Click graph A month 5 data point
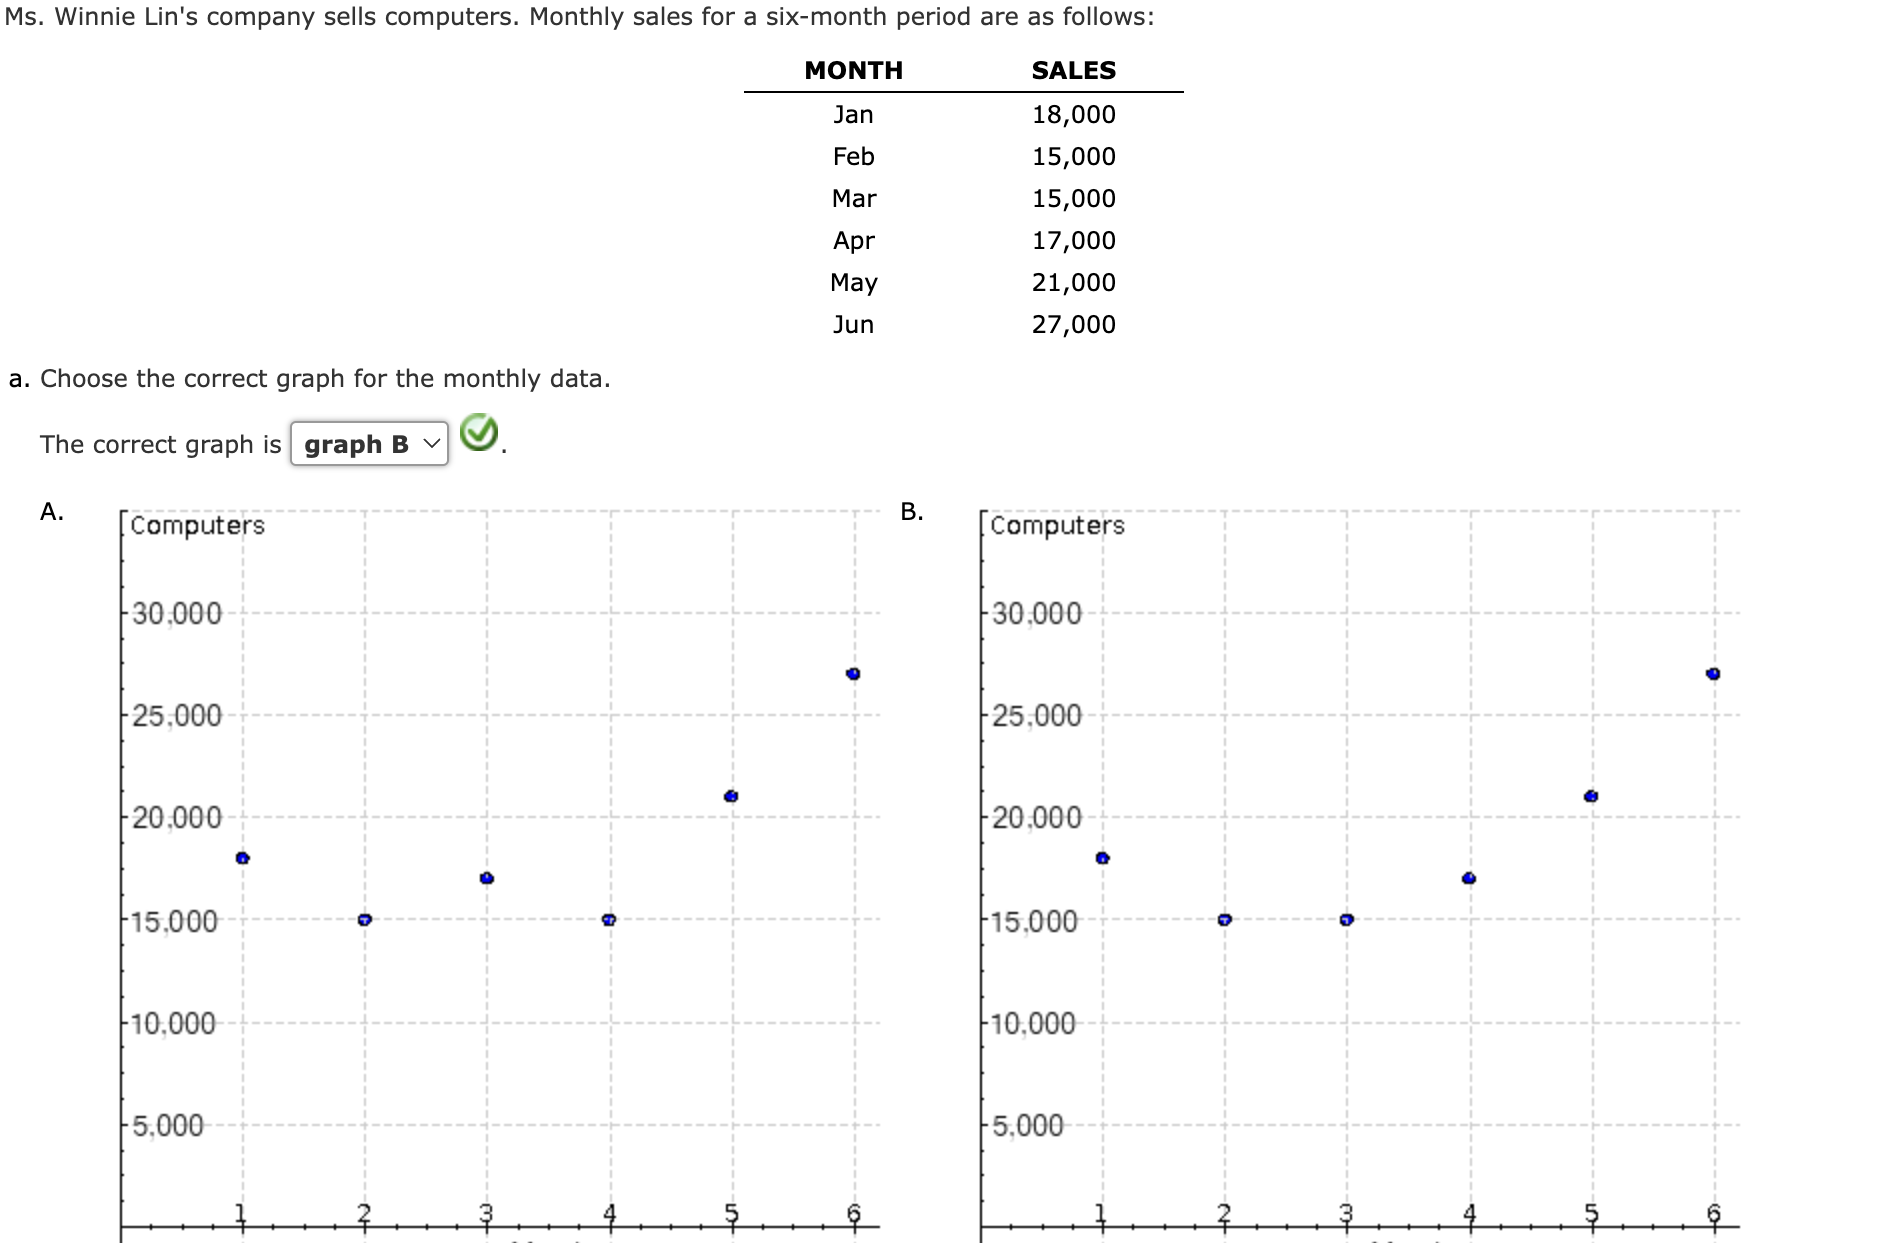 point(731,796)
